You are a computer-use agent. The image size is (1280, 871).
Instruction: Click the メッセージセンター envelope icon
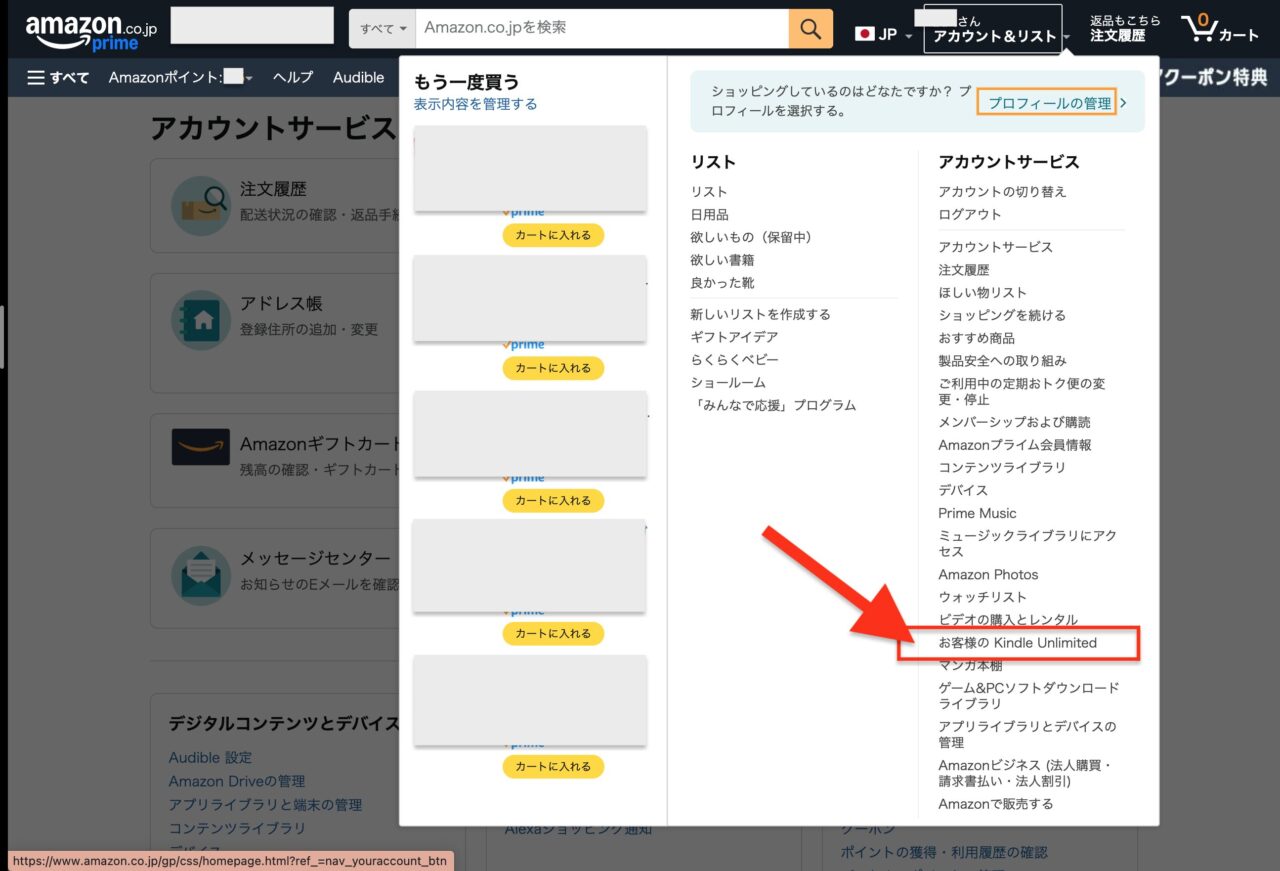(200, 575)
